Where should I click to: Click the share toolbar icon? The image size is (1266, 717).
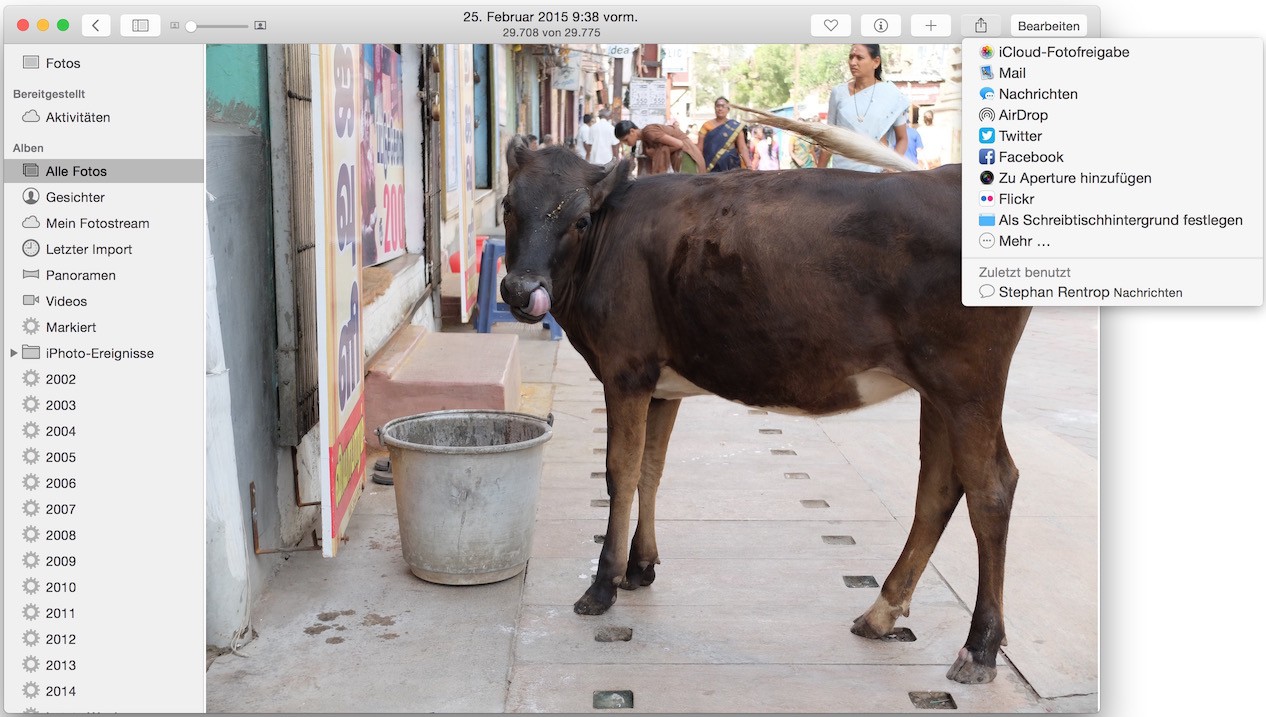point(980,25)
